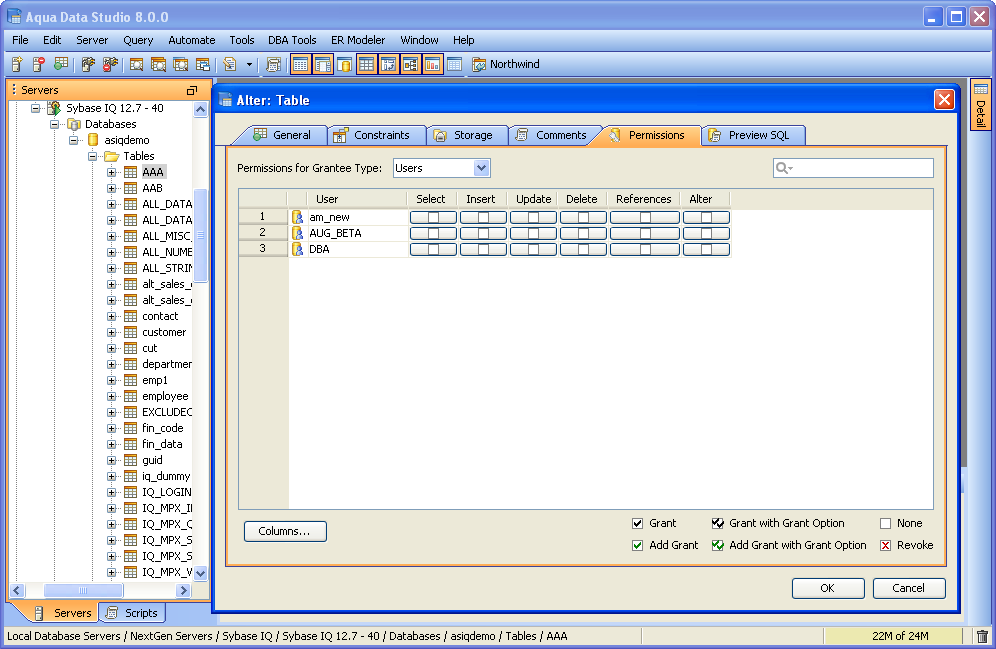Toggle the second highlighted table panel icon
996x649 pixels.
click(x=323, y=64)
